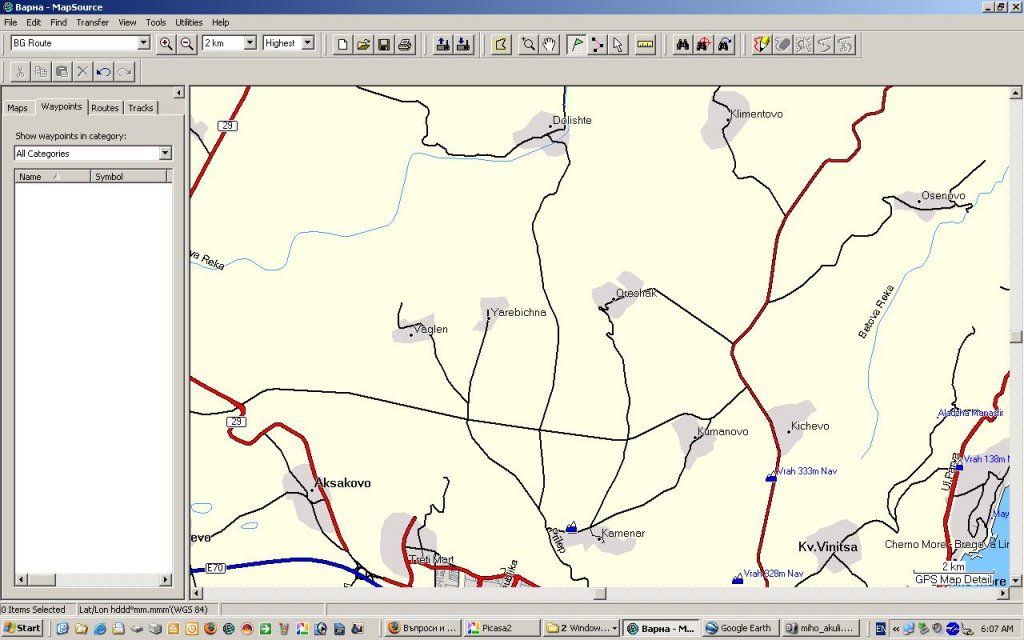Click map vertical scrollbar down arrow
Screen dimensions: 1024x640
coord(1016,580)
